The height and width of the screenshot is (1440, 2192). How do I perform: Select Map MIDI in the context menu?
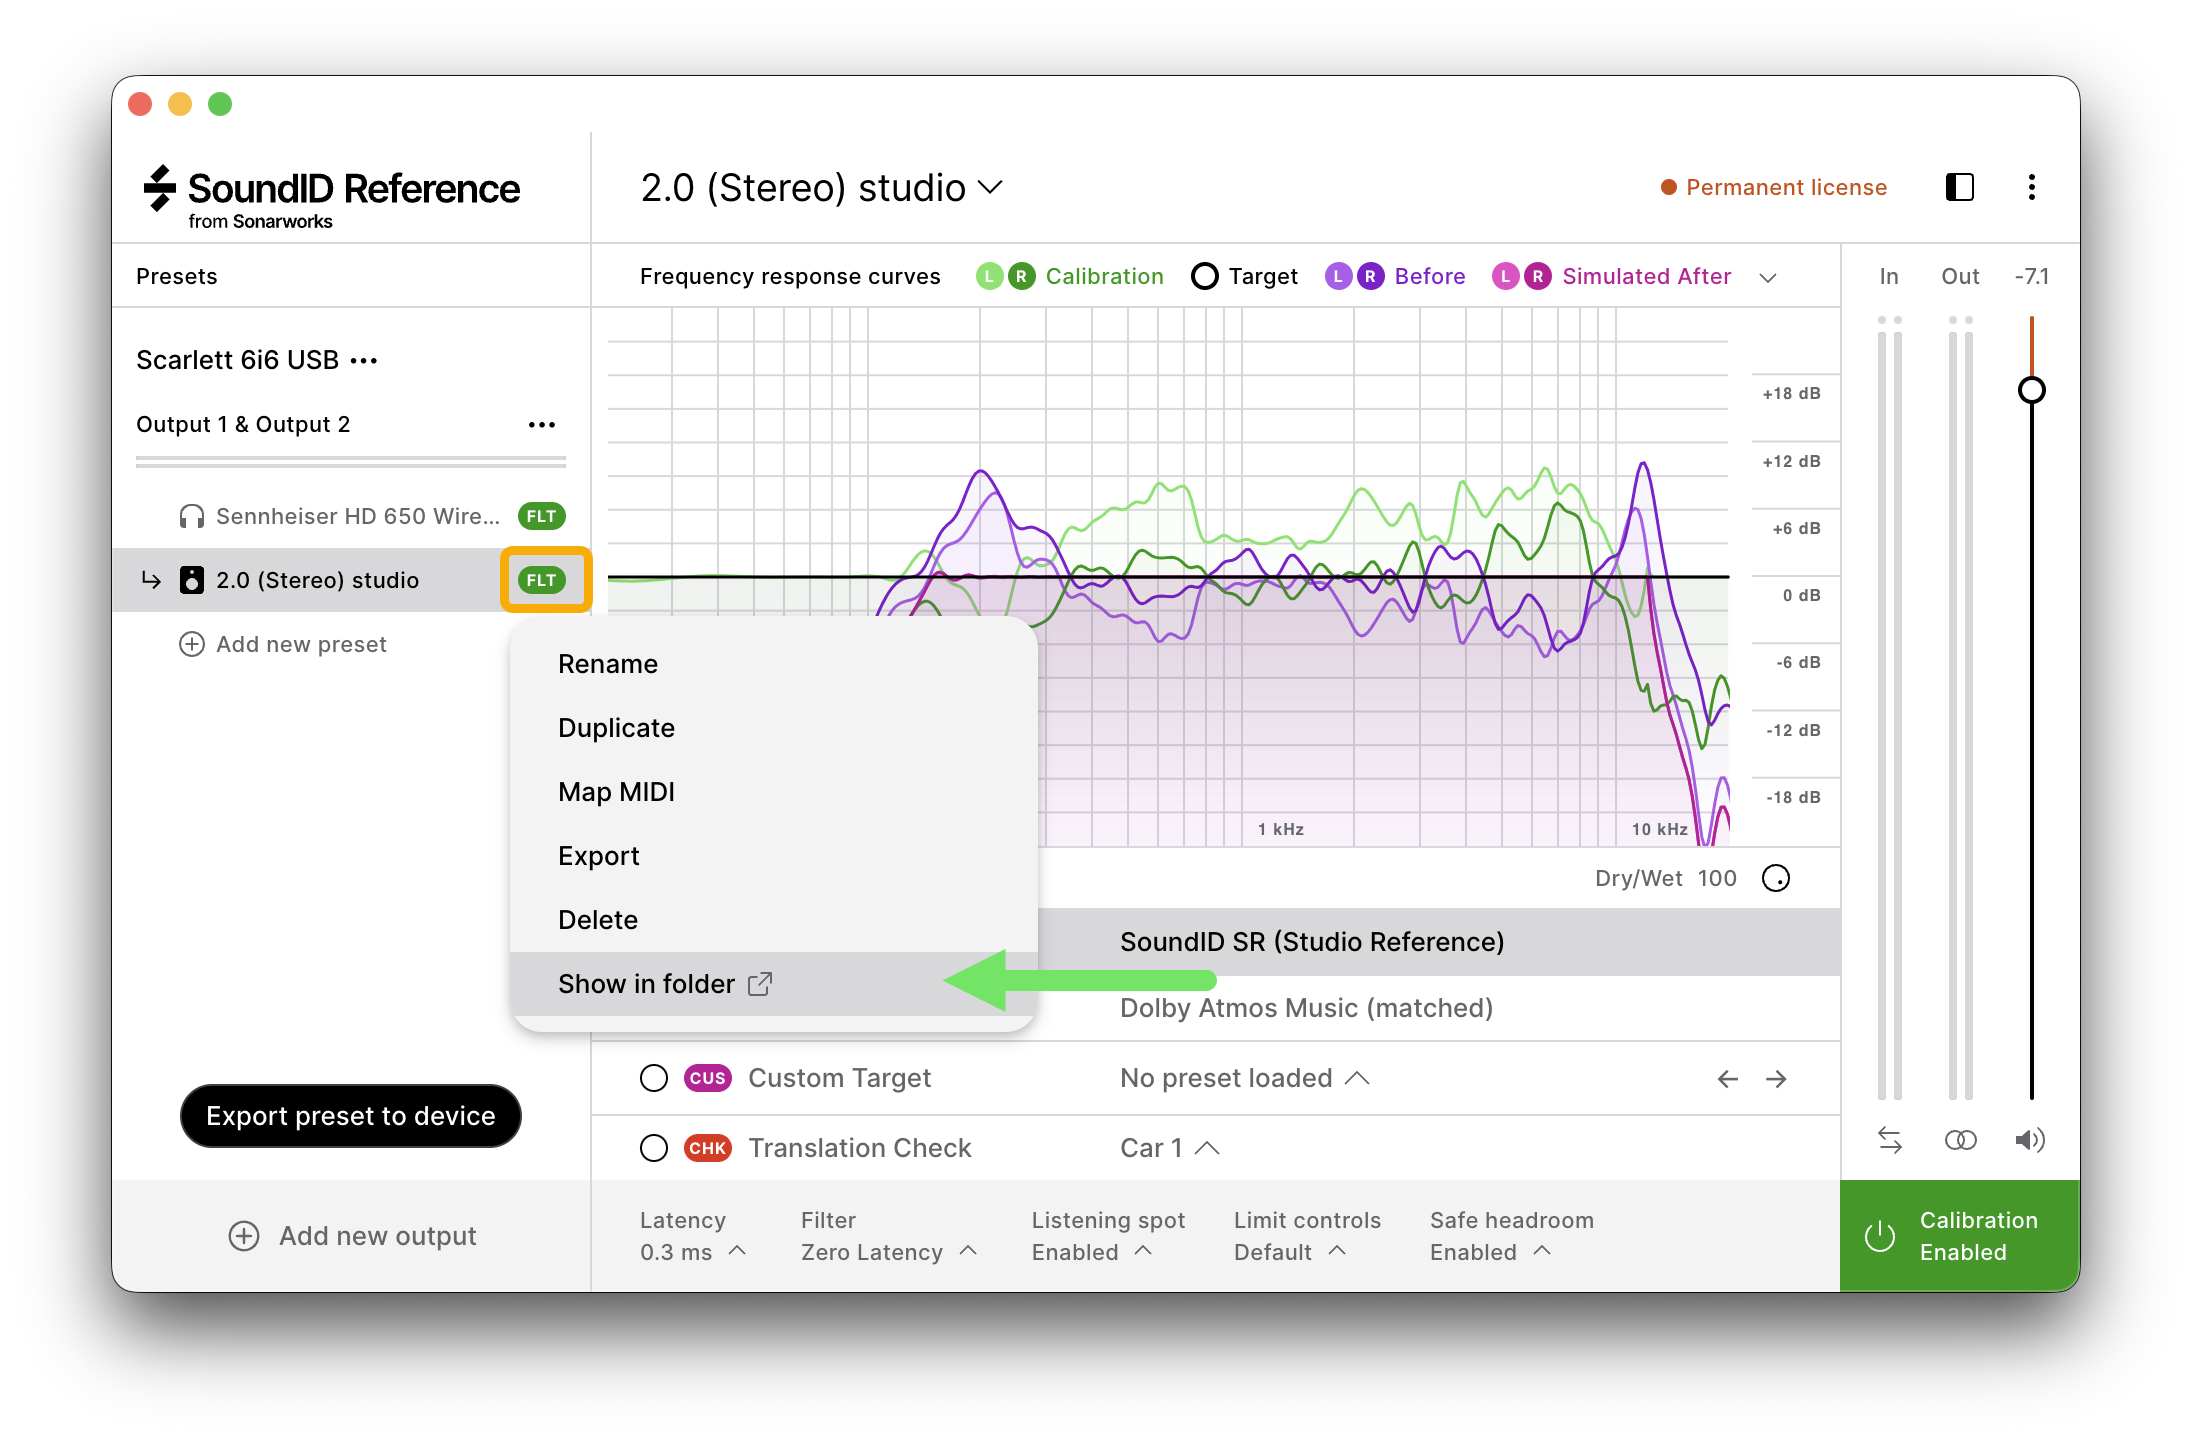(773, 792)
